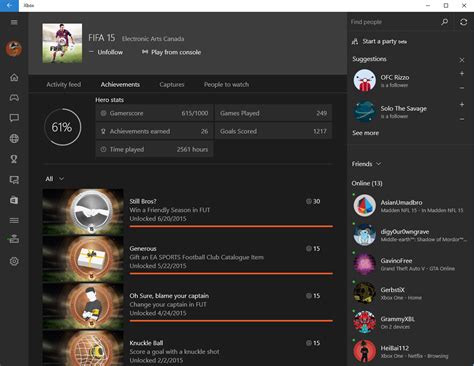Image resolution: width=474 pixels, height=366 pixels.
Task: Click in the Find people search box
Action: (x=393, y=22)
